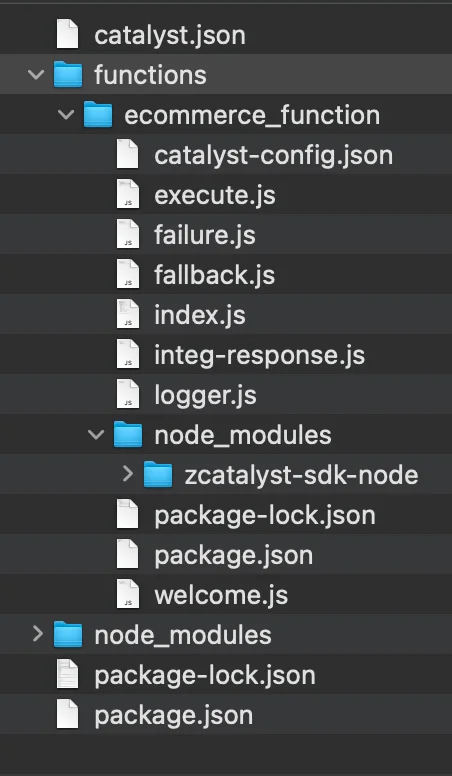Collapse the ecommerce_function folder chevron
The height and width of the screenshot is (776, 452).
click(66, 115)
